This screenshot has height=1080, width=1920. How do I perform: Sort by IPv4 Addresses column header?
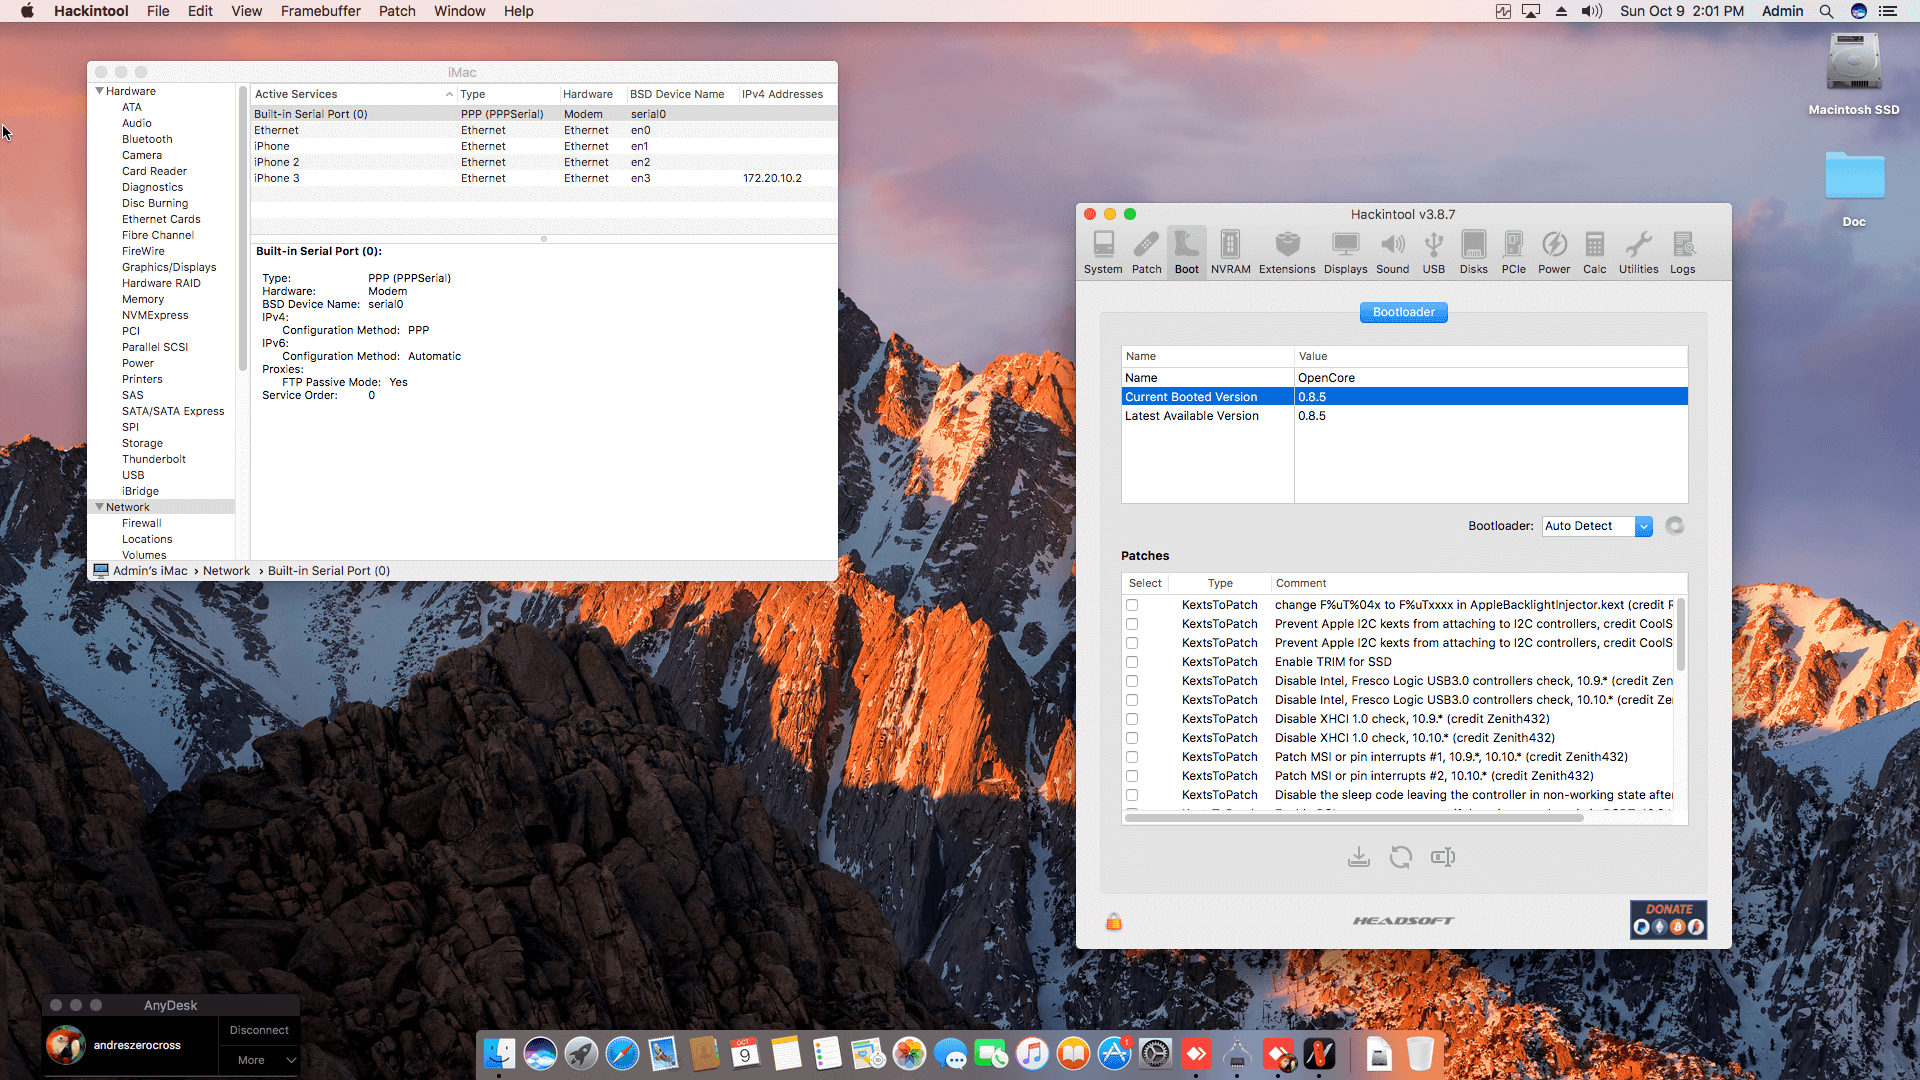pos(787,94)
